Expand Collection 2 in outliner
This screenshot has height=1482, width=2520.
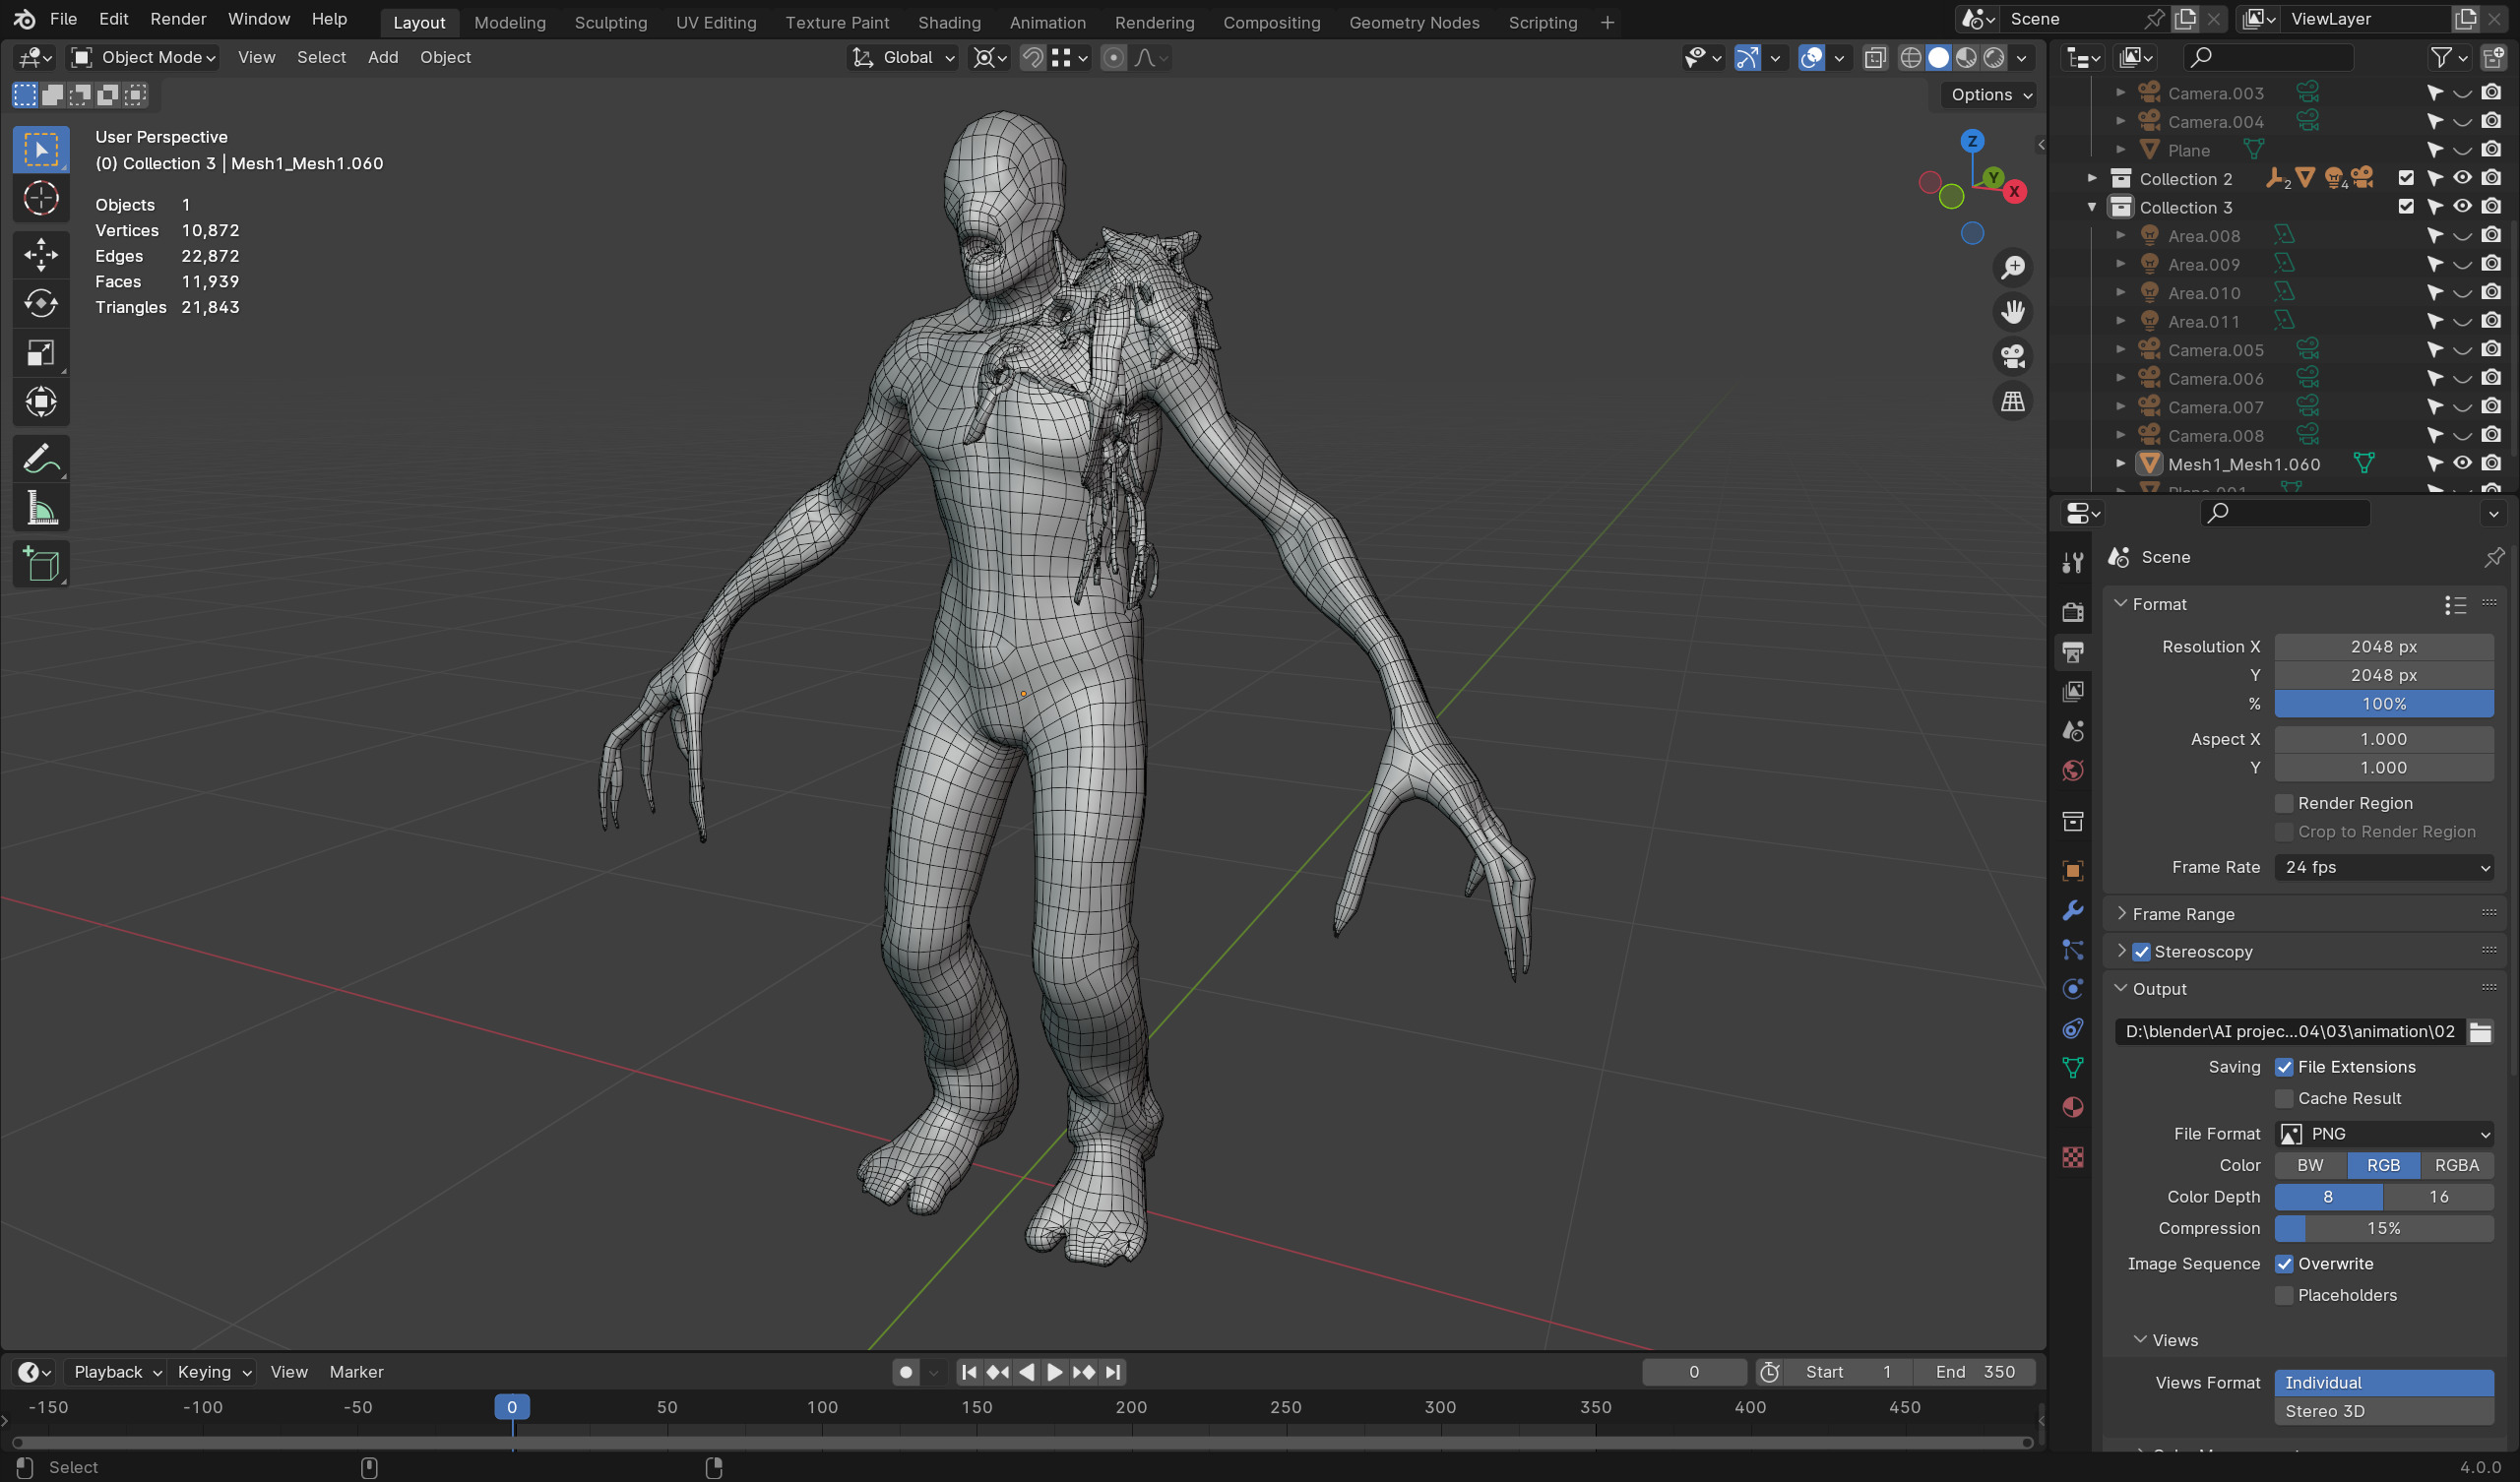tap(2091, 179)
